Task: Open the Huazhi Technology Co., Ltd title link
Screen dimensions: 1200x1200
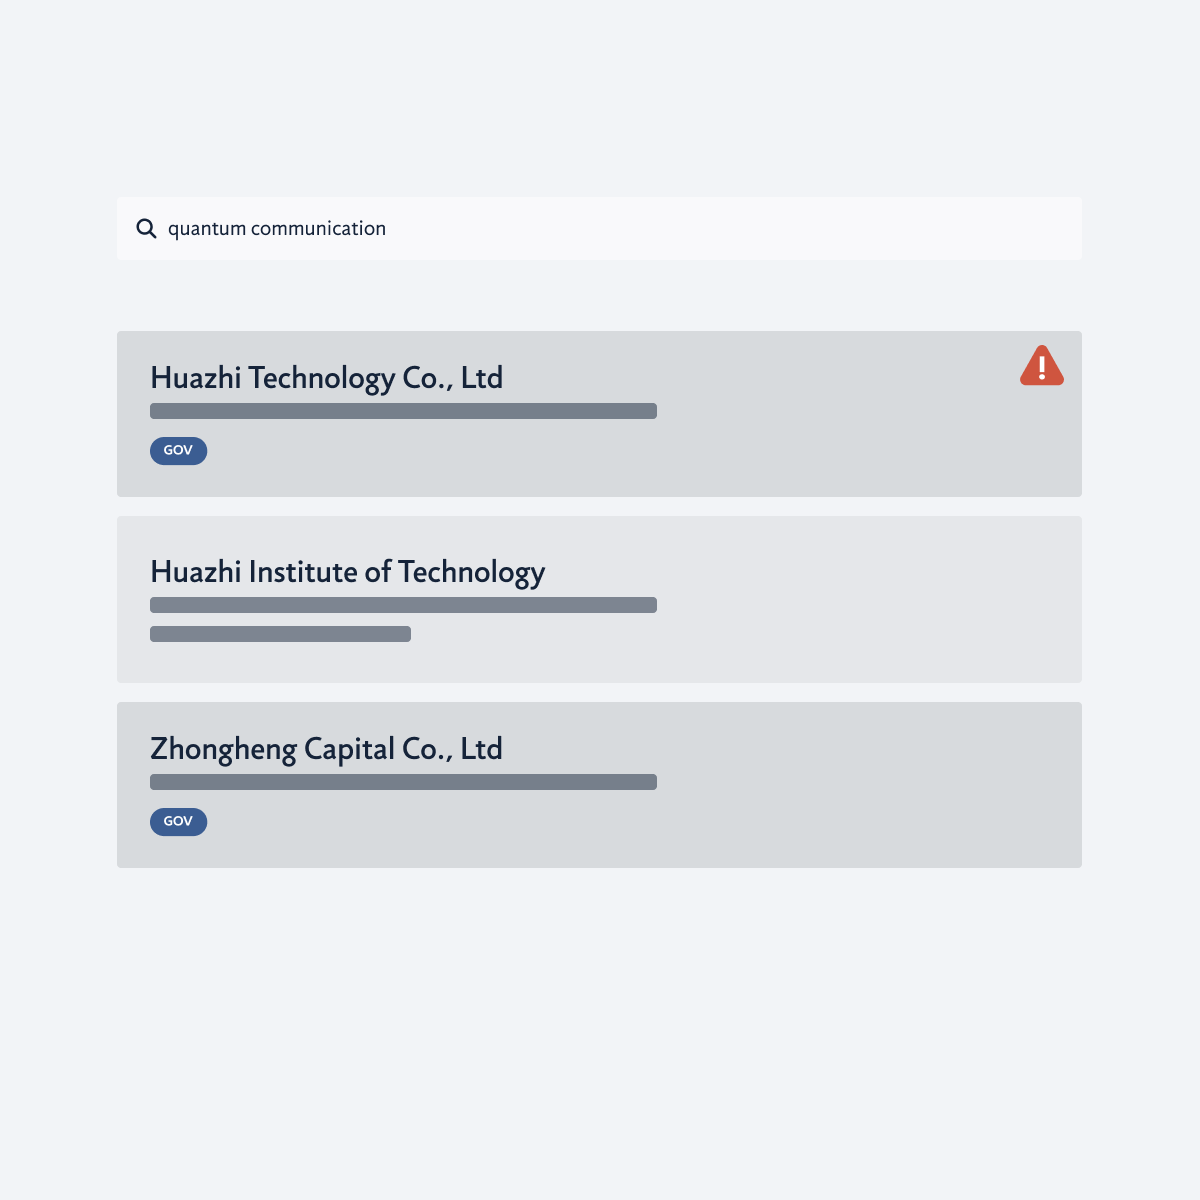Action: pyautogui.click(x=326, y=378)
